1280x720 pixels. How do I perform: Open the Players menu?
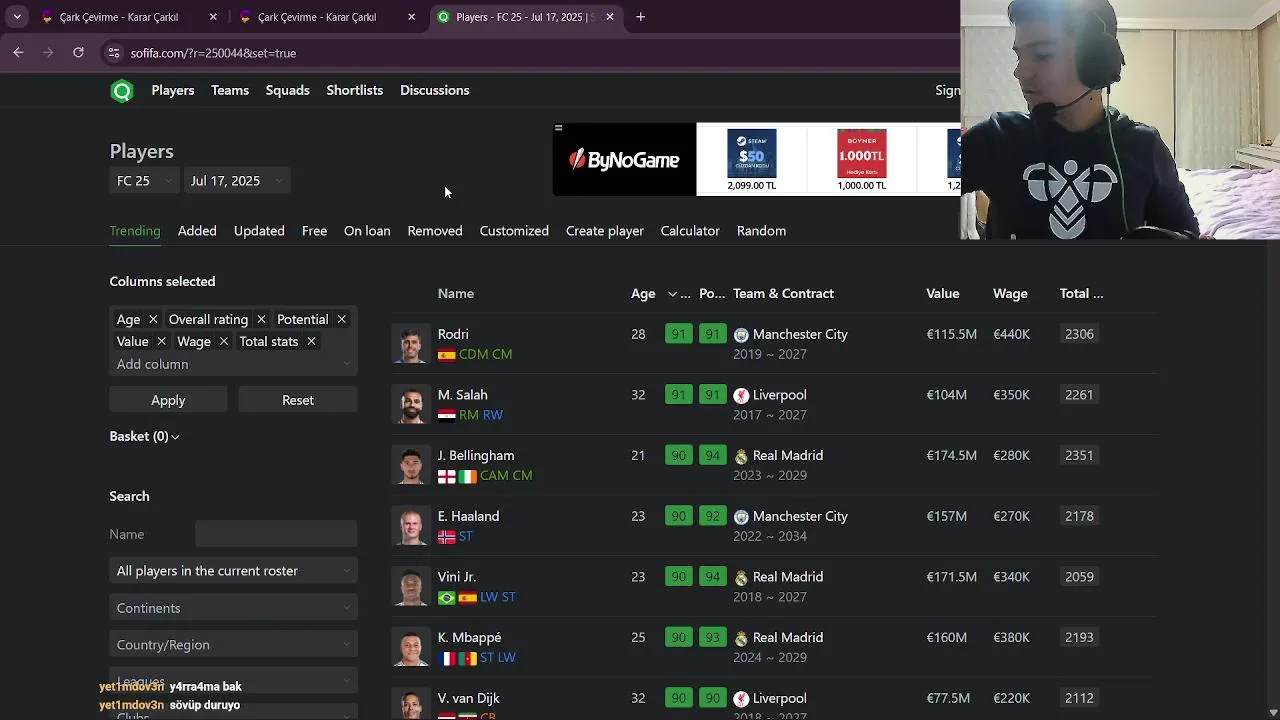click(x=173, y=90)
